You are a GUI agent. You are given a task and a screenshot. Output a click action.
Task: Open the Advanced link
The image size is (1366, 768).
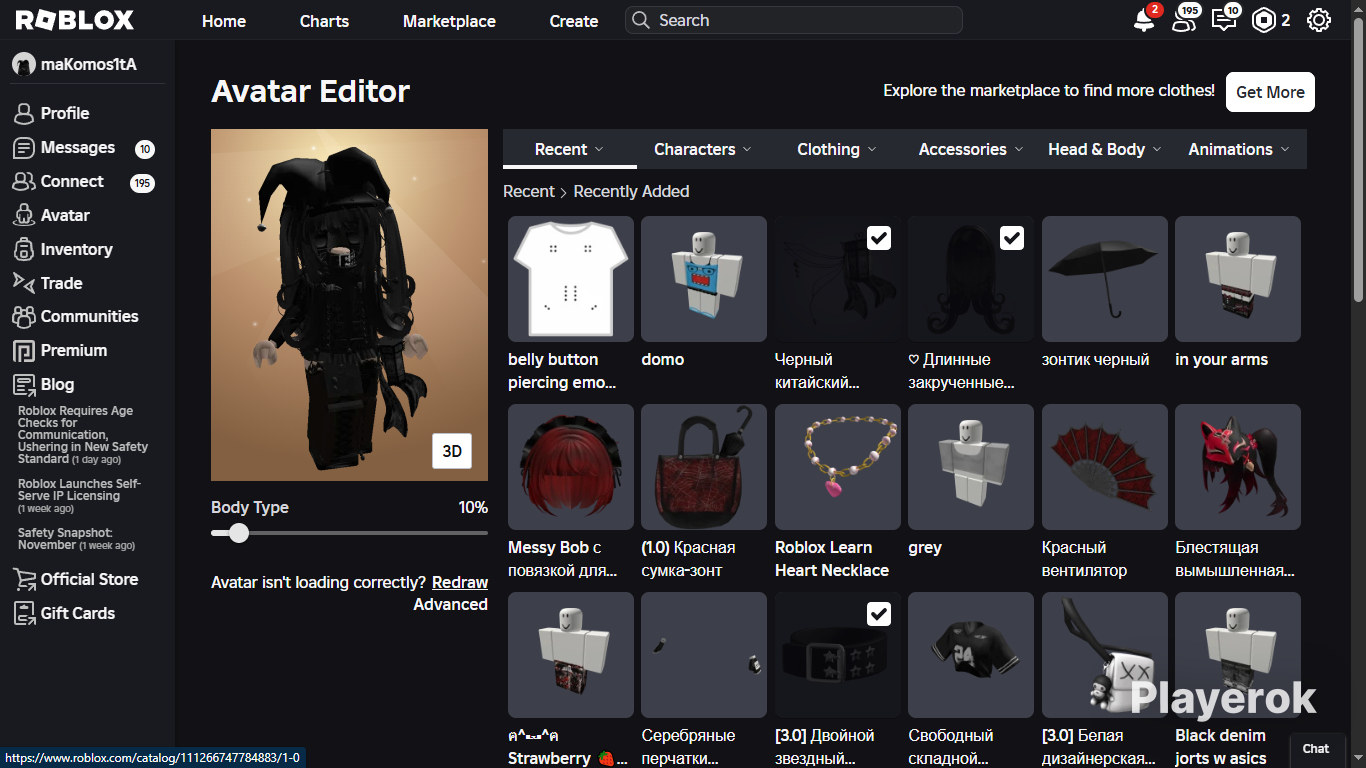pyautogui.click(x=451, y=604)
